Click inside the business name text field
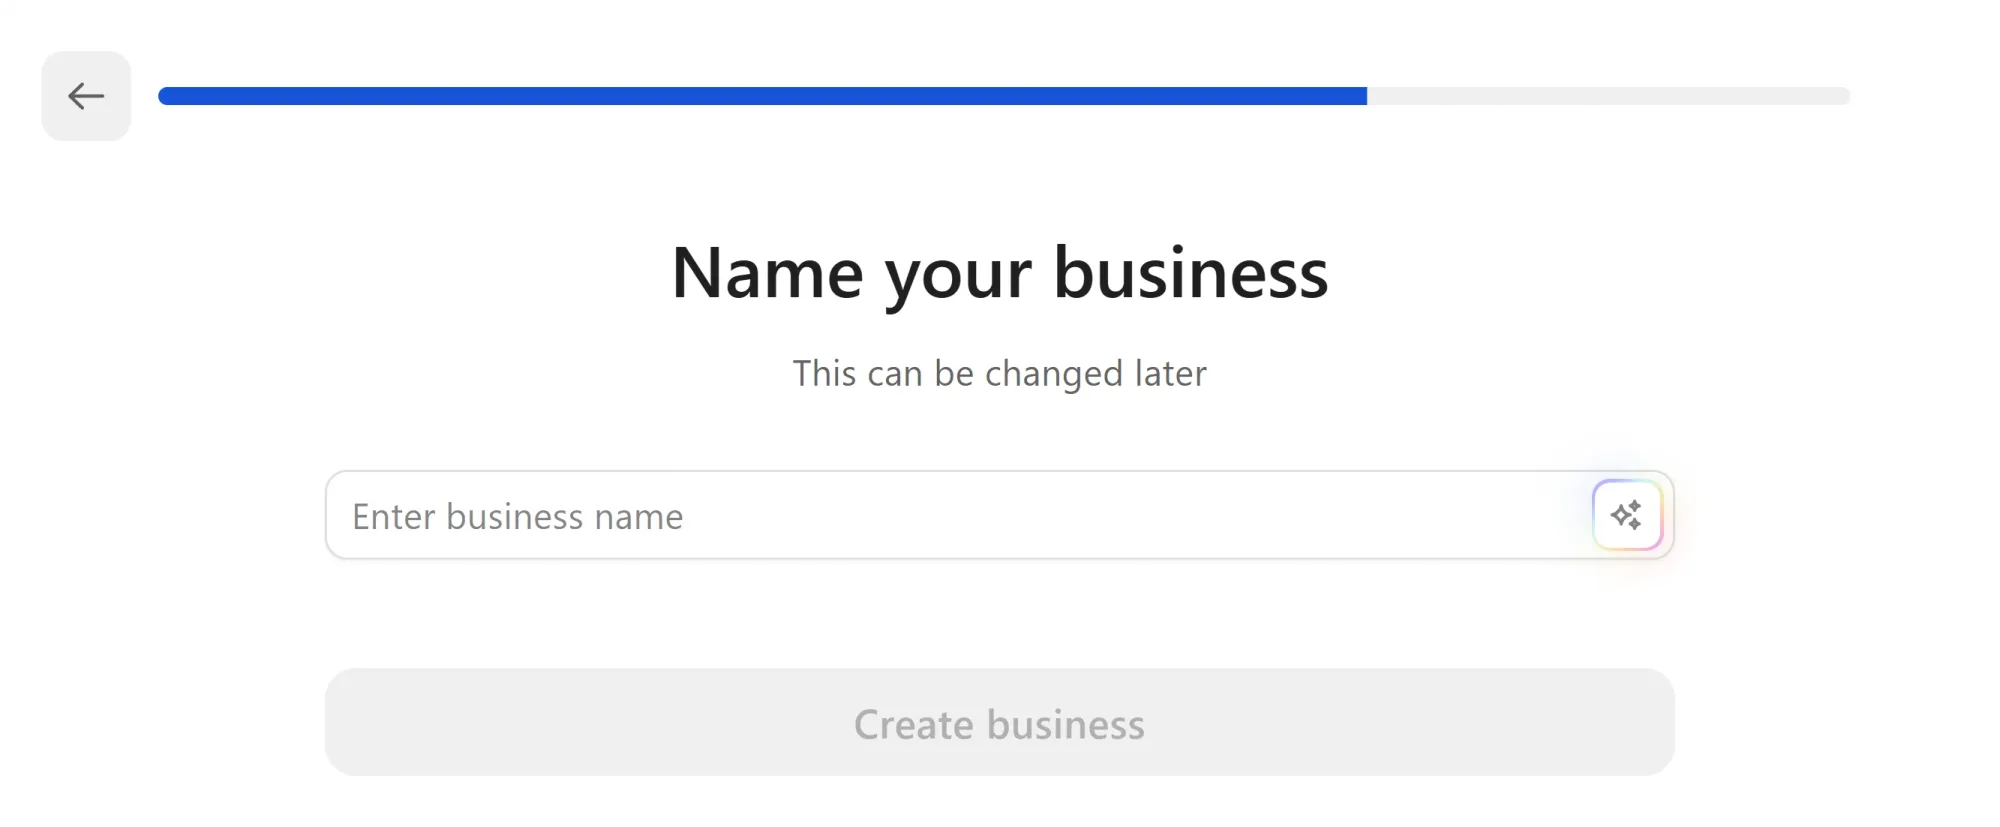The image size is (2000, 827). pyautogui.click(x=900, y=515)
